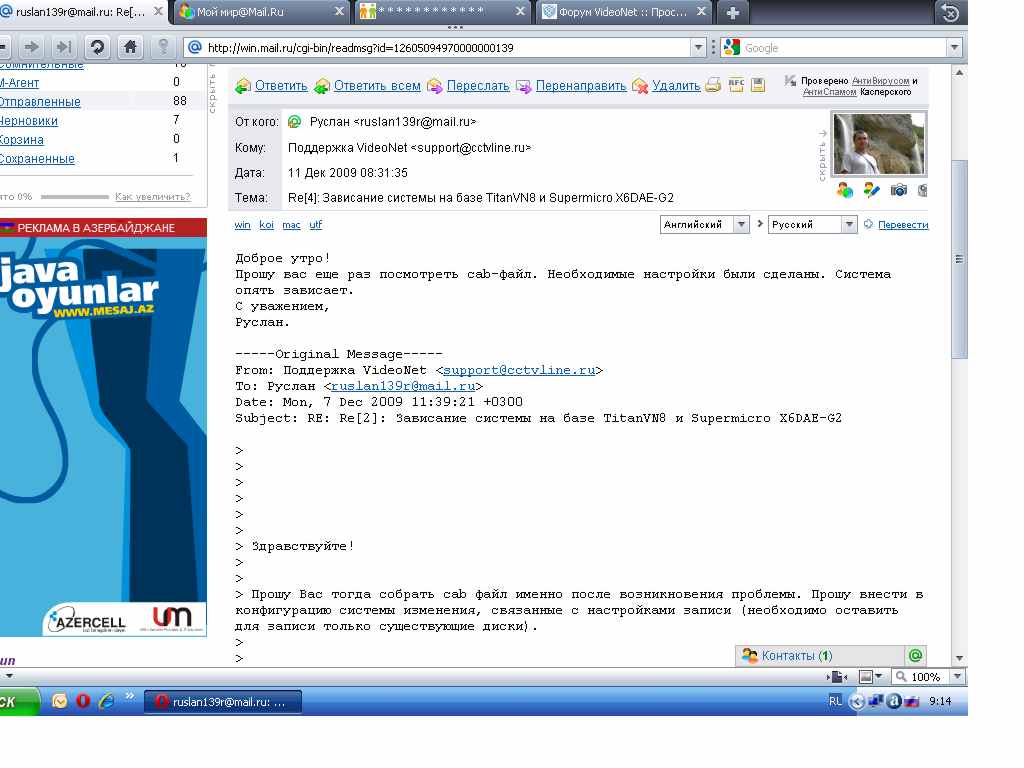Click the green @ agent icon near Contacts
The width and height of the screenshot is (1024, 768).
pos(916,656)
